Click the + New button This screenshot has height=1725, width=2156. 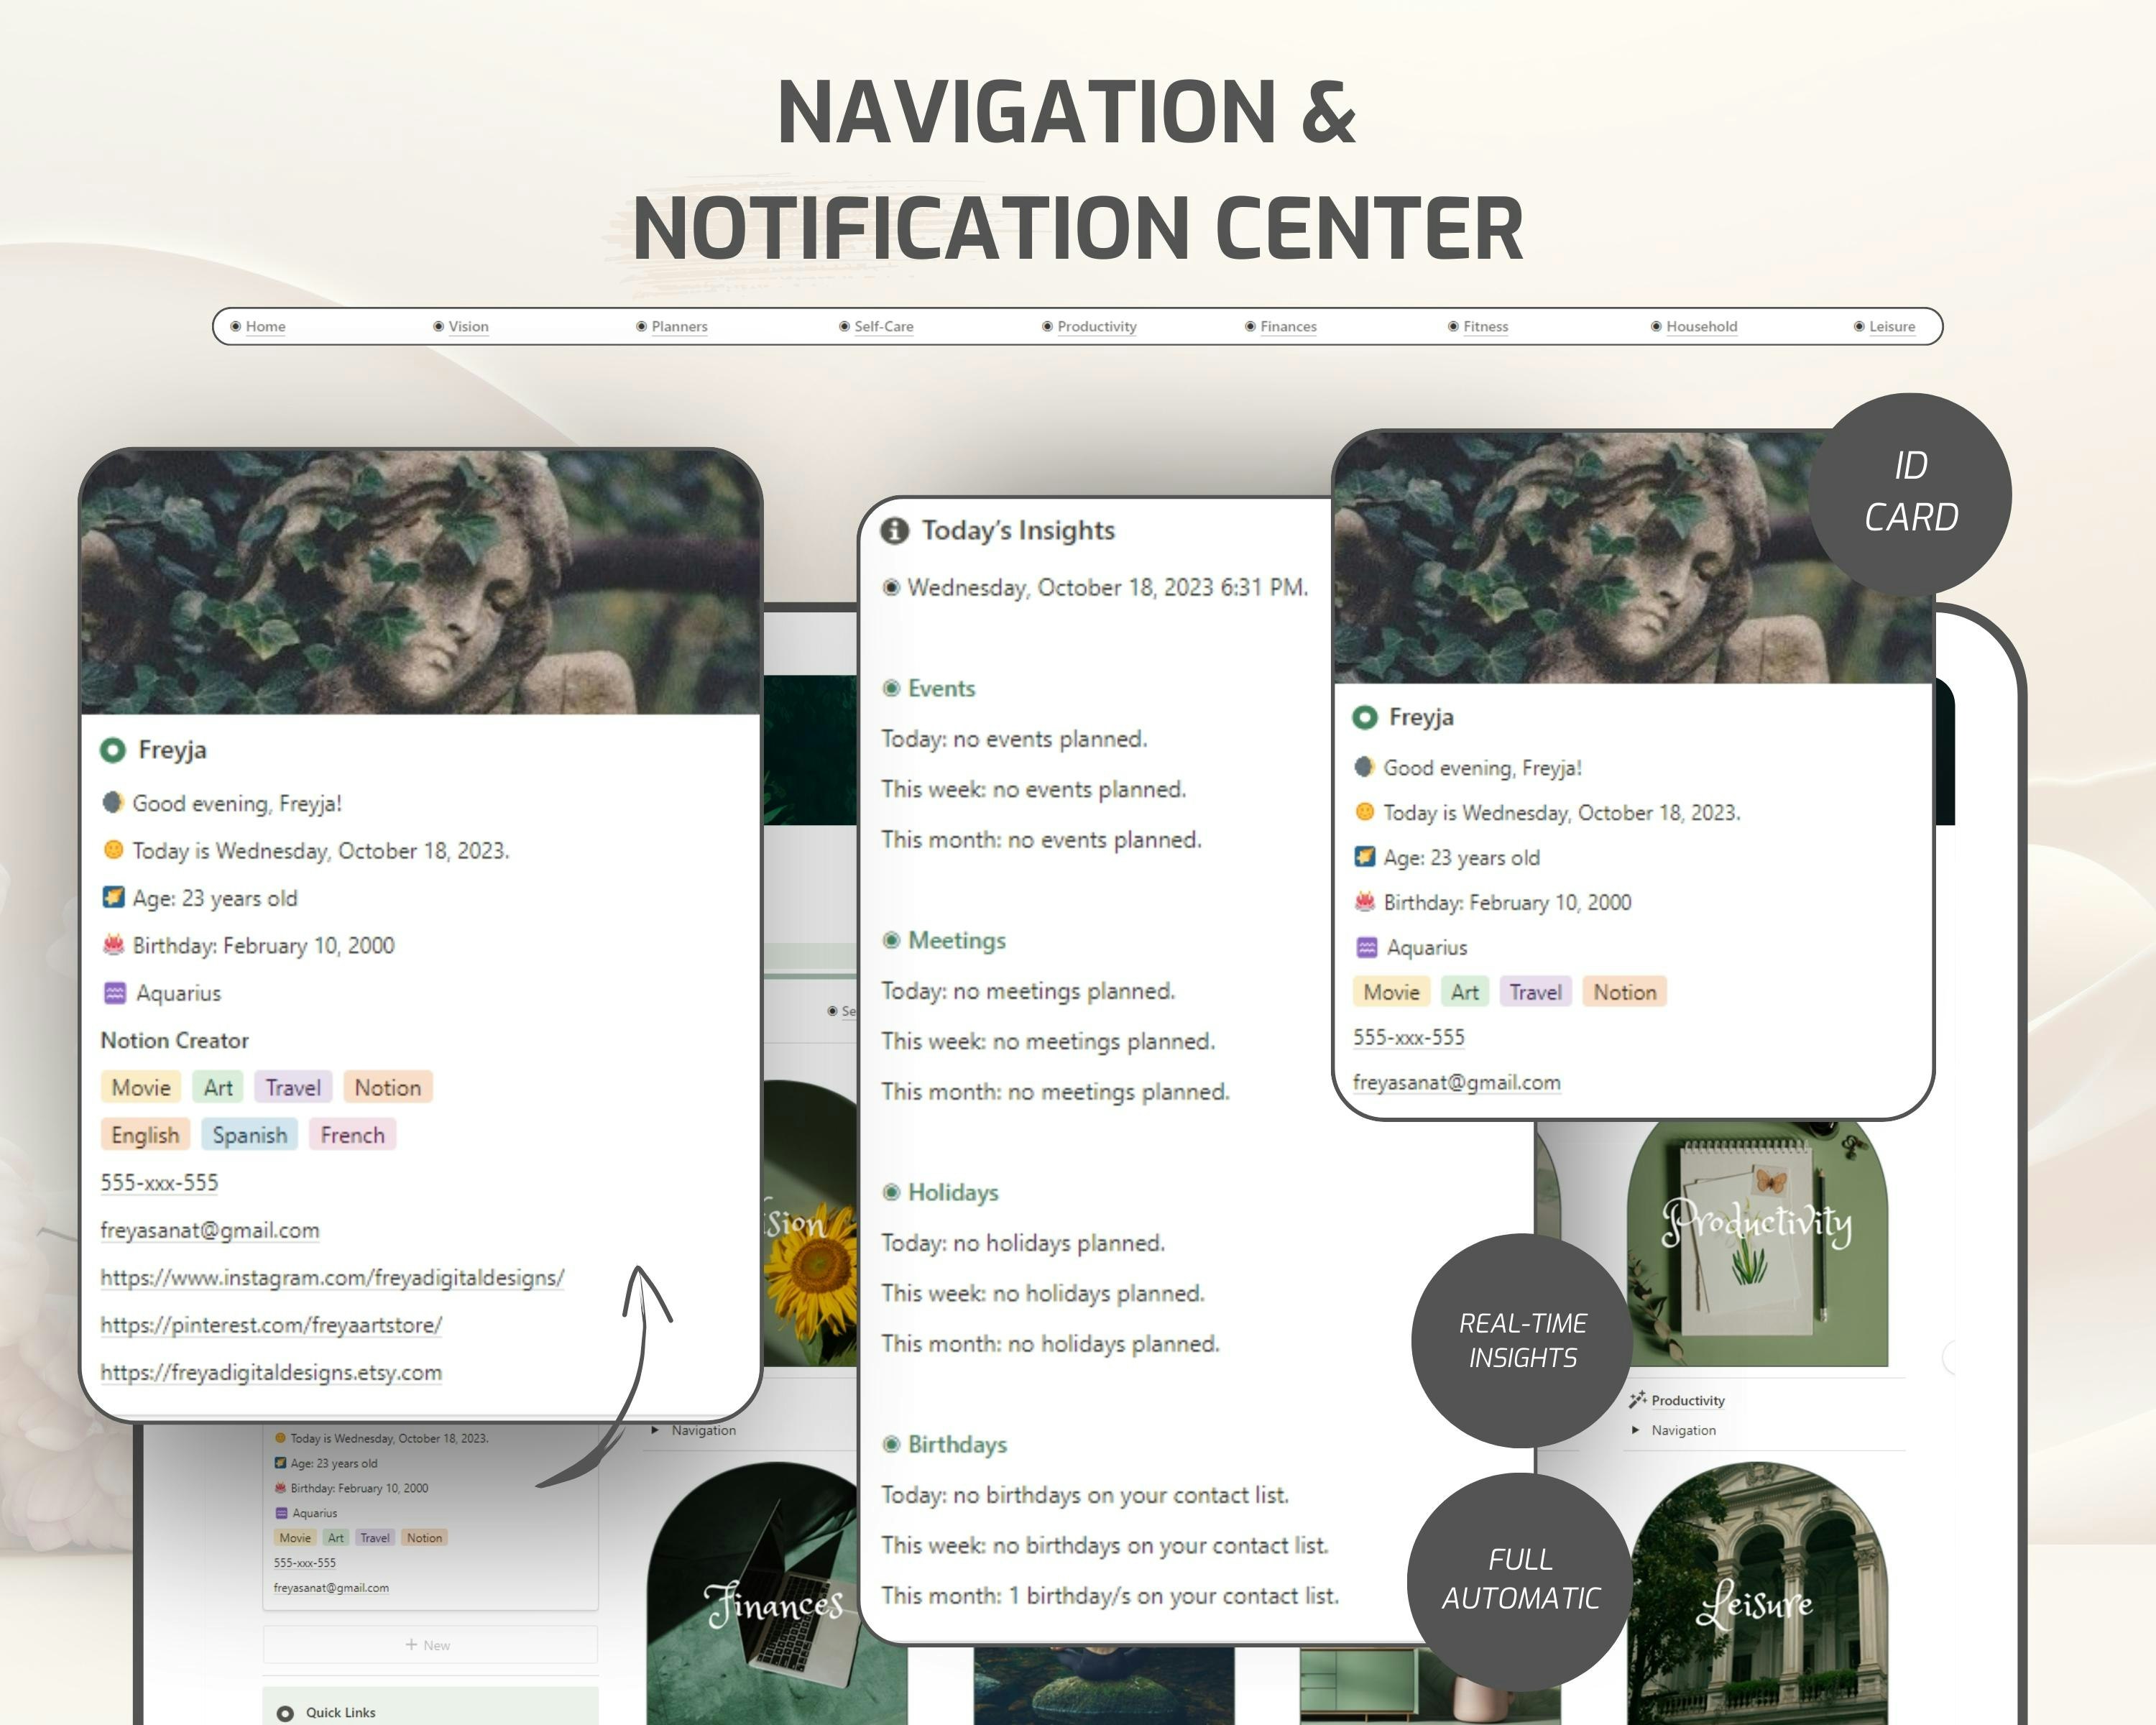click(x=430, y=1645)
